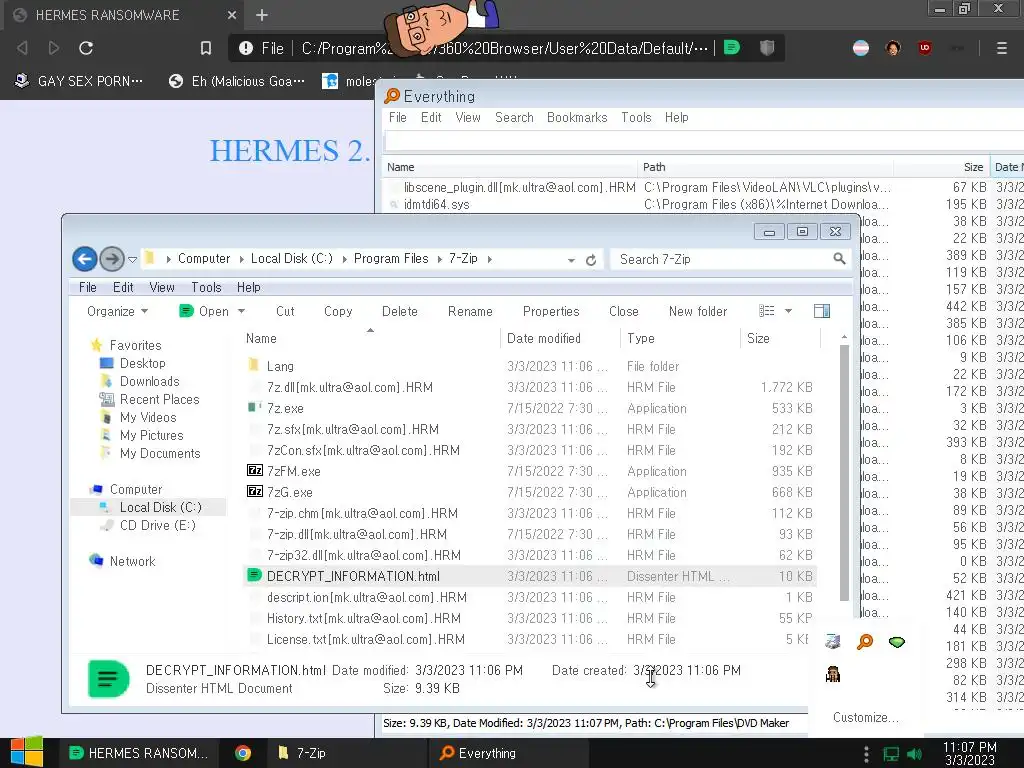Click the browser forward arrow
1024x768 pixels.
(x=54, y=48)
